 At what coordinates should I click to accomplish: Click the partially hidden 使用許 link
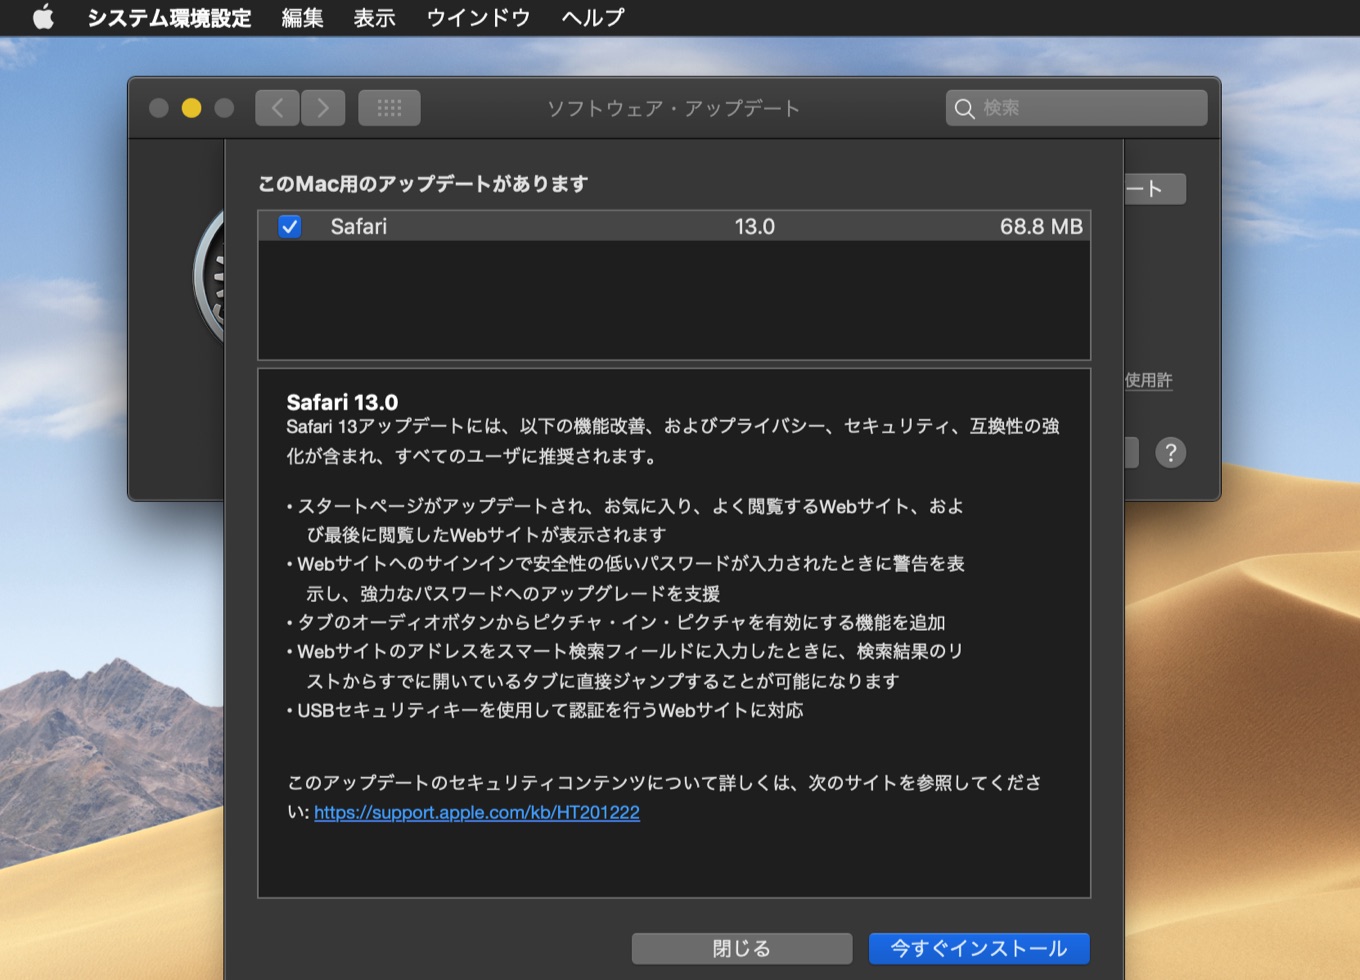[x=1148, y=380]
